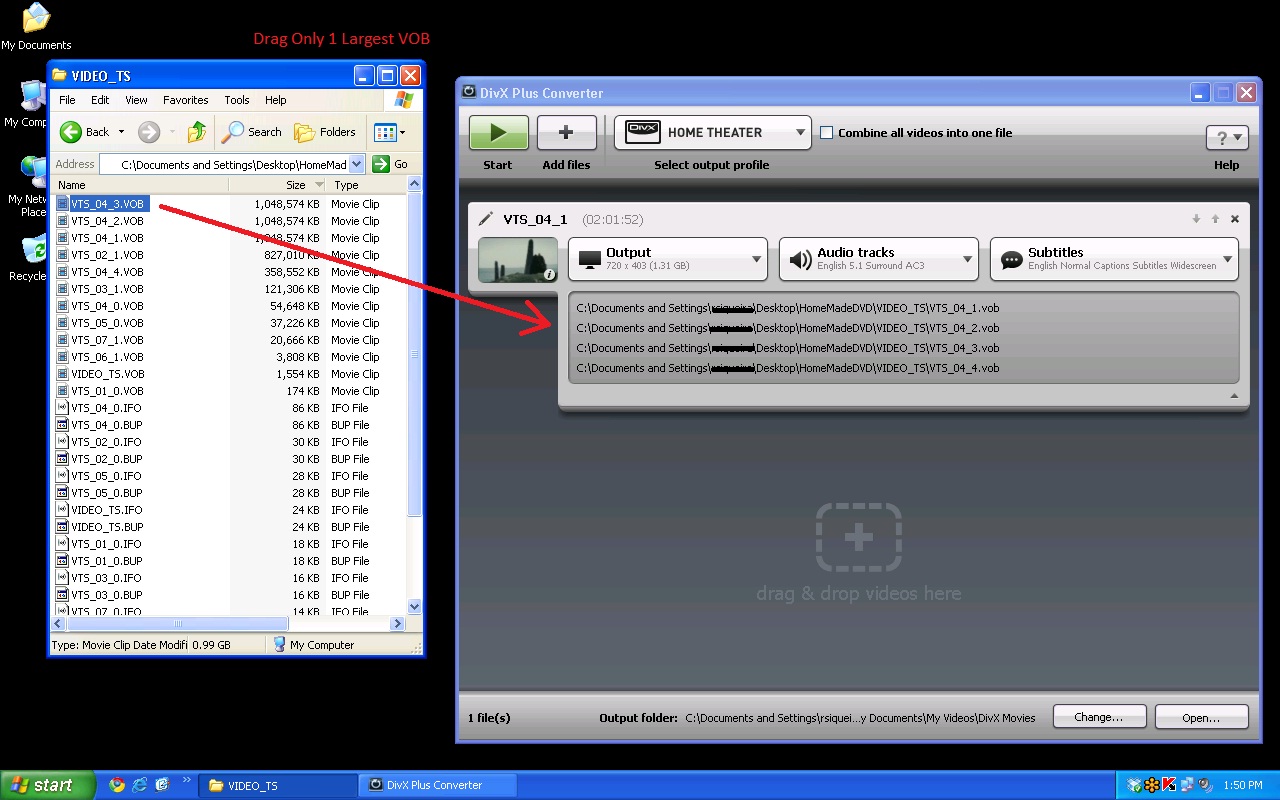Open the Favorites menu in Explorer

tap(185, 100)
